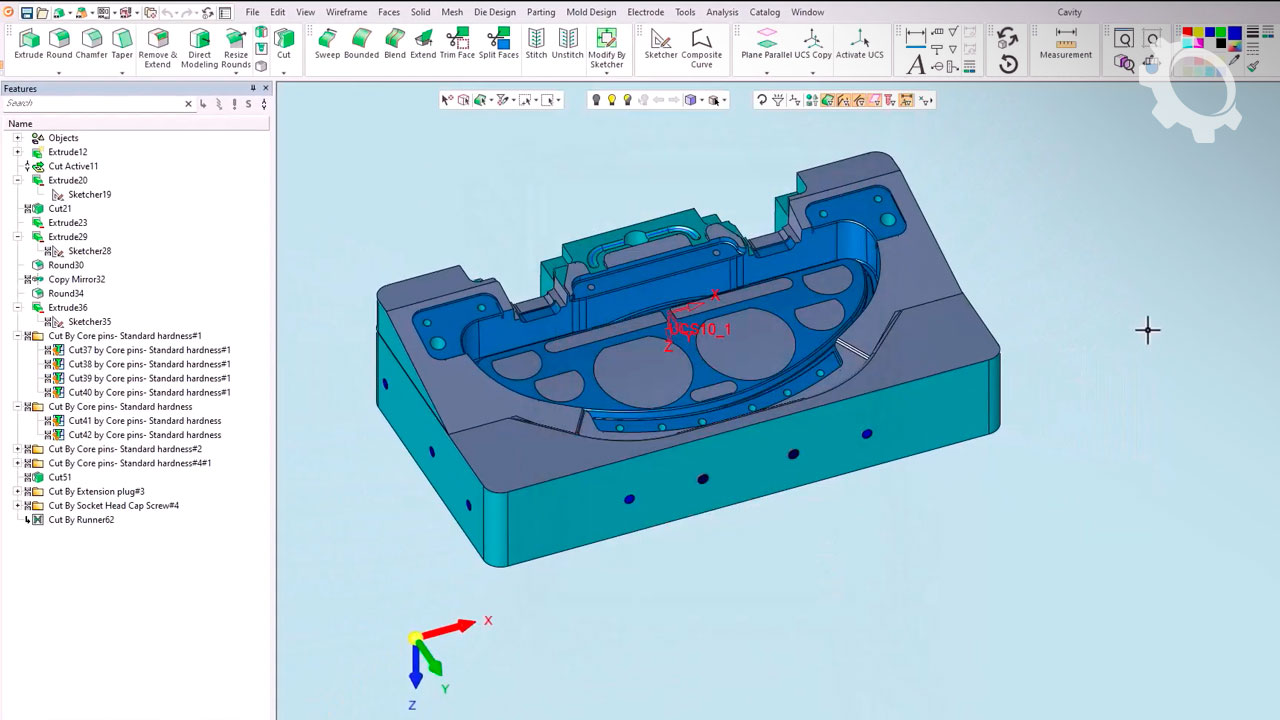Select the Activate UCS tool

pyautogui.click(x=859, y=44)
